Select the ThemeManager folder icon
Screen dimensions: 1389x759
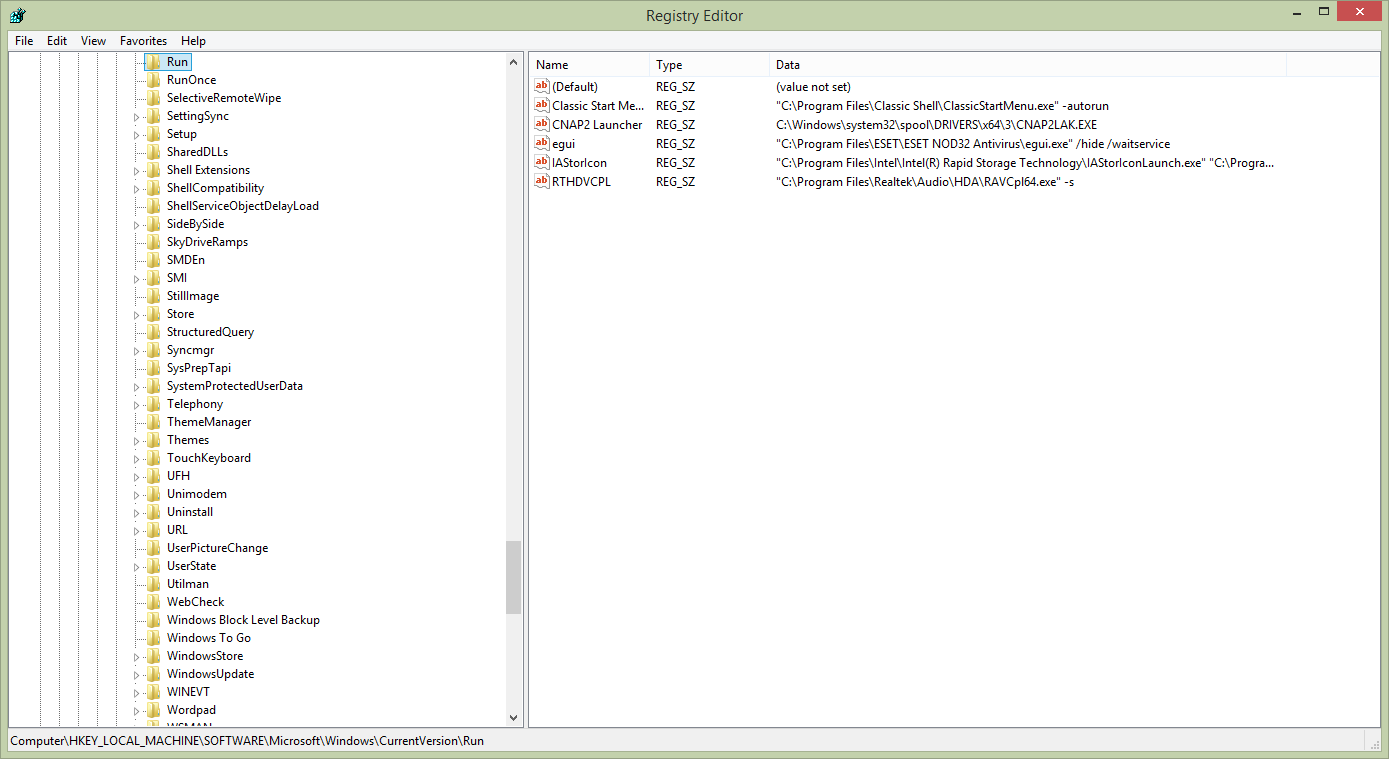click(x=153, y=422)
